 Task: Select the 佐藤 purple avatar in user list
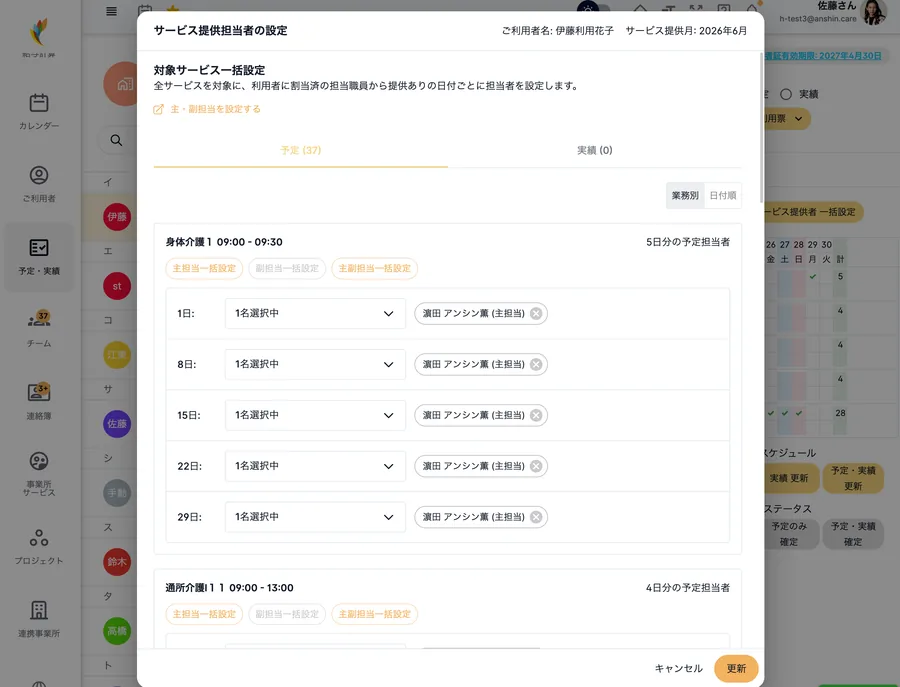click(117, 424)
